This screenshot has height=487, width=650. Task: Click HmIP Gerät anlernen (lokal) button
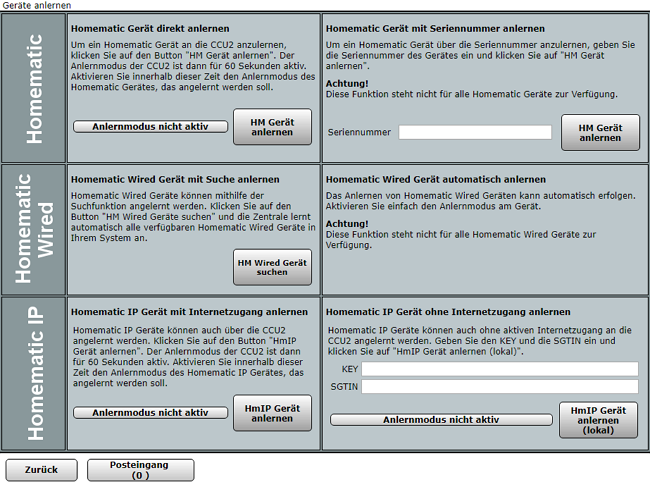pyautogui.click(x=599, y=419)
